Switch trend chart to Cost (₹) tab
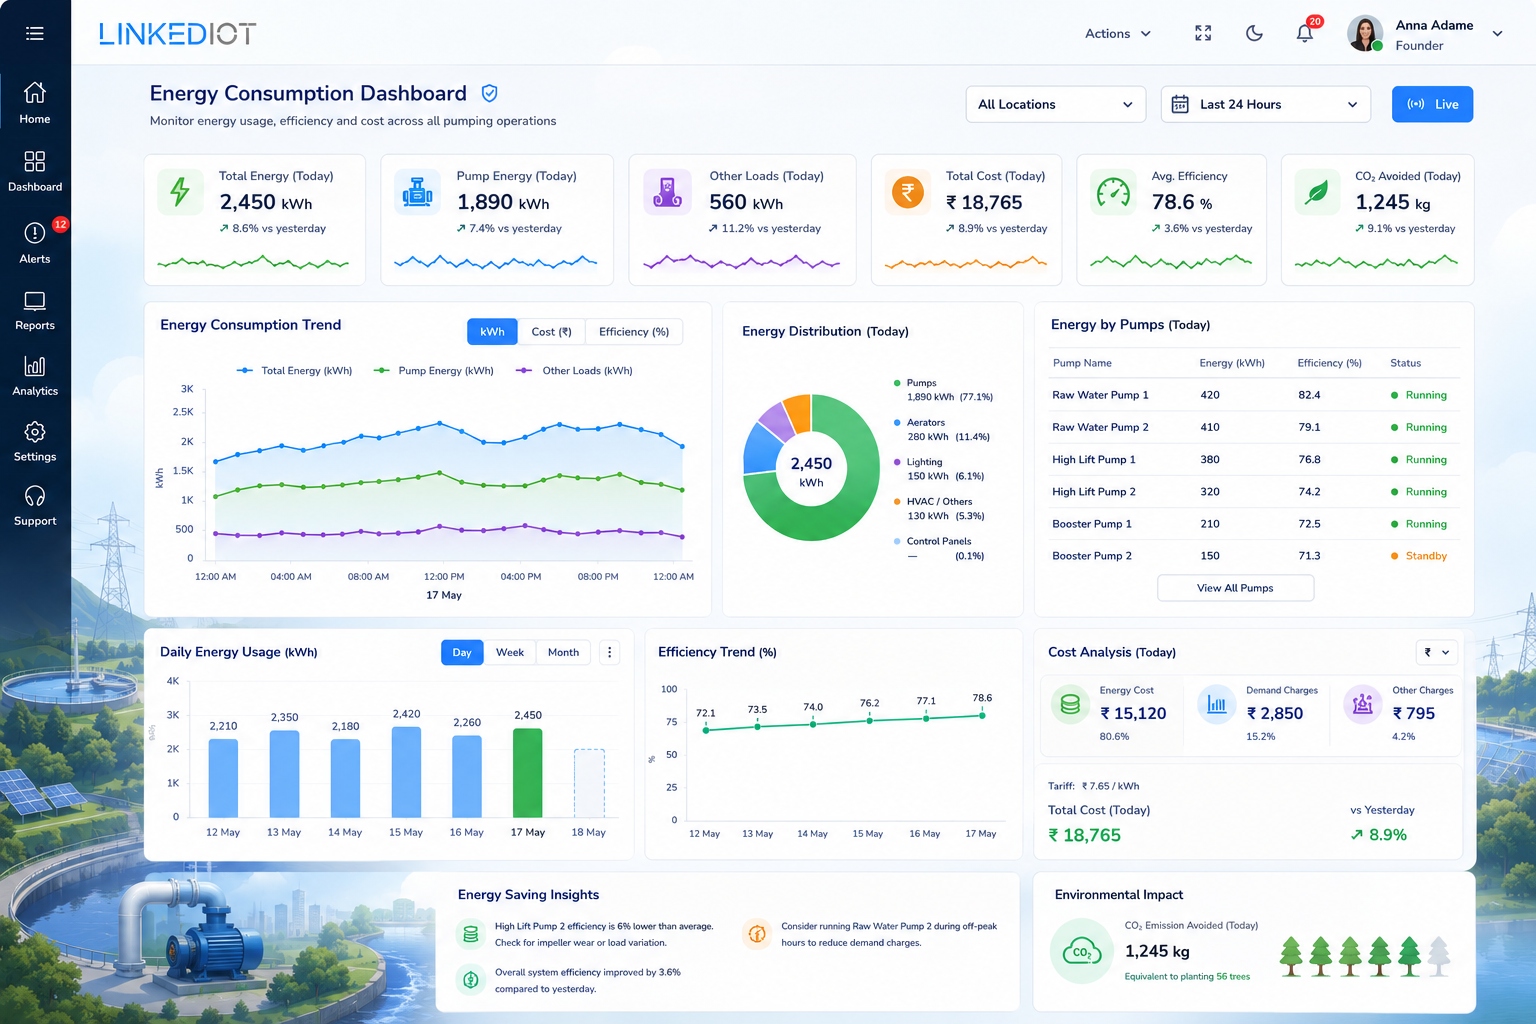 (x=551, y=332)
